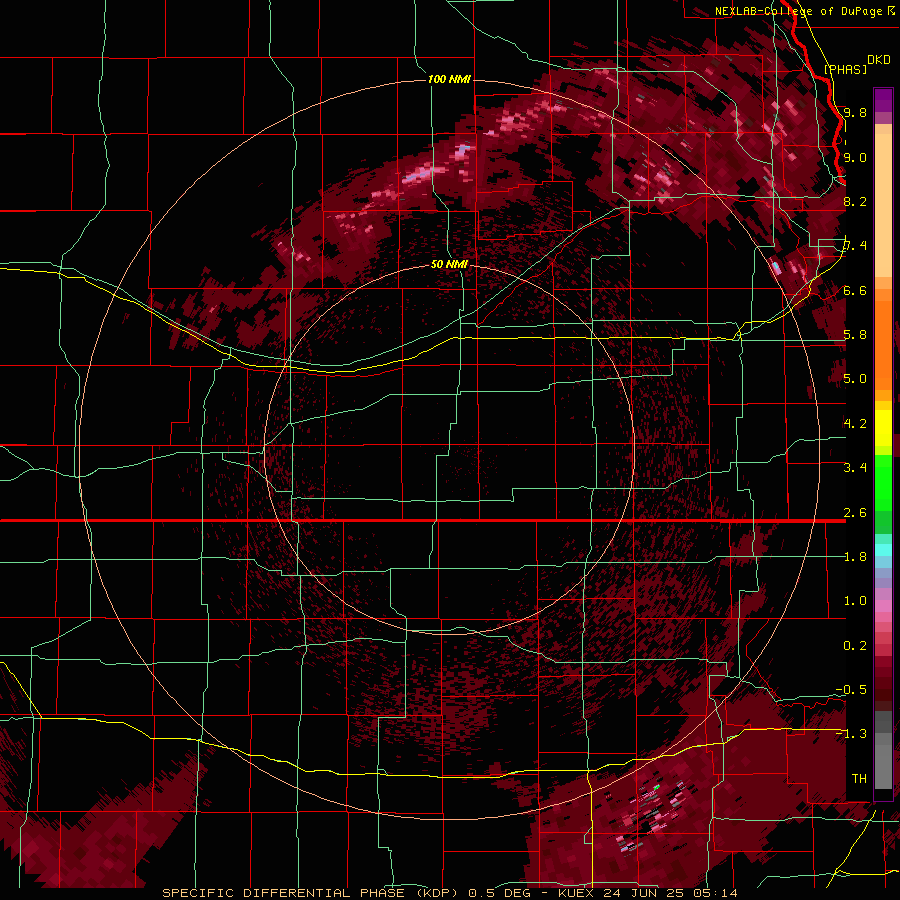The width and height of the screenshot is (900, 900).
Task: Click the 24 JUN 25 date in the caption
Action: pyautogui.click(x=643, y=893)
